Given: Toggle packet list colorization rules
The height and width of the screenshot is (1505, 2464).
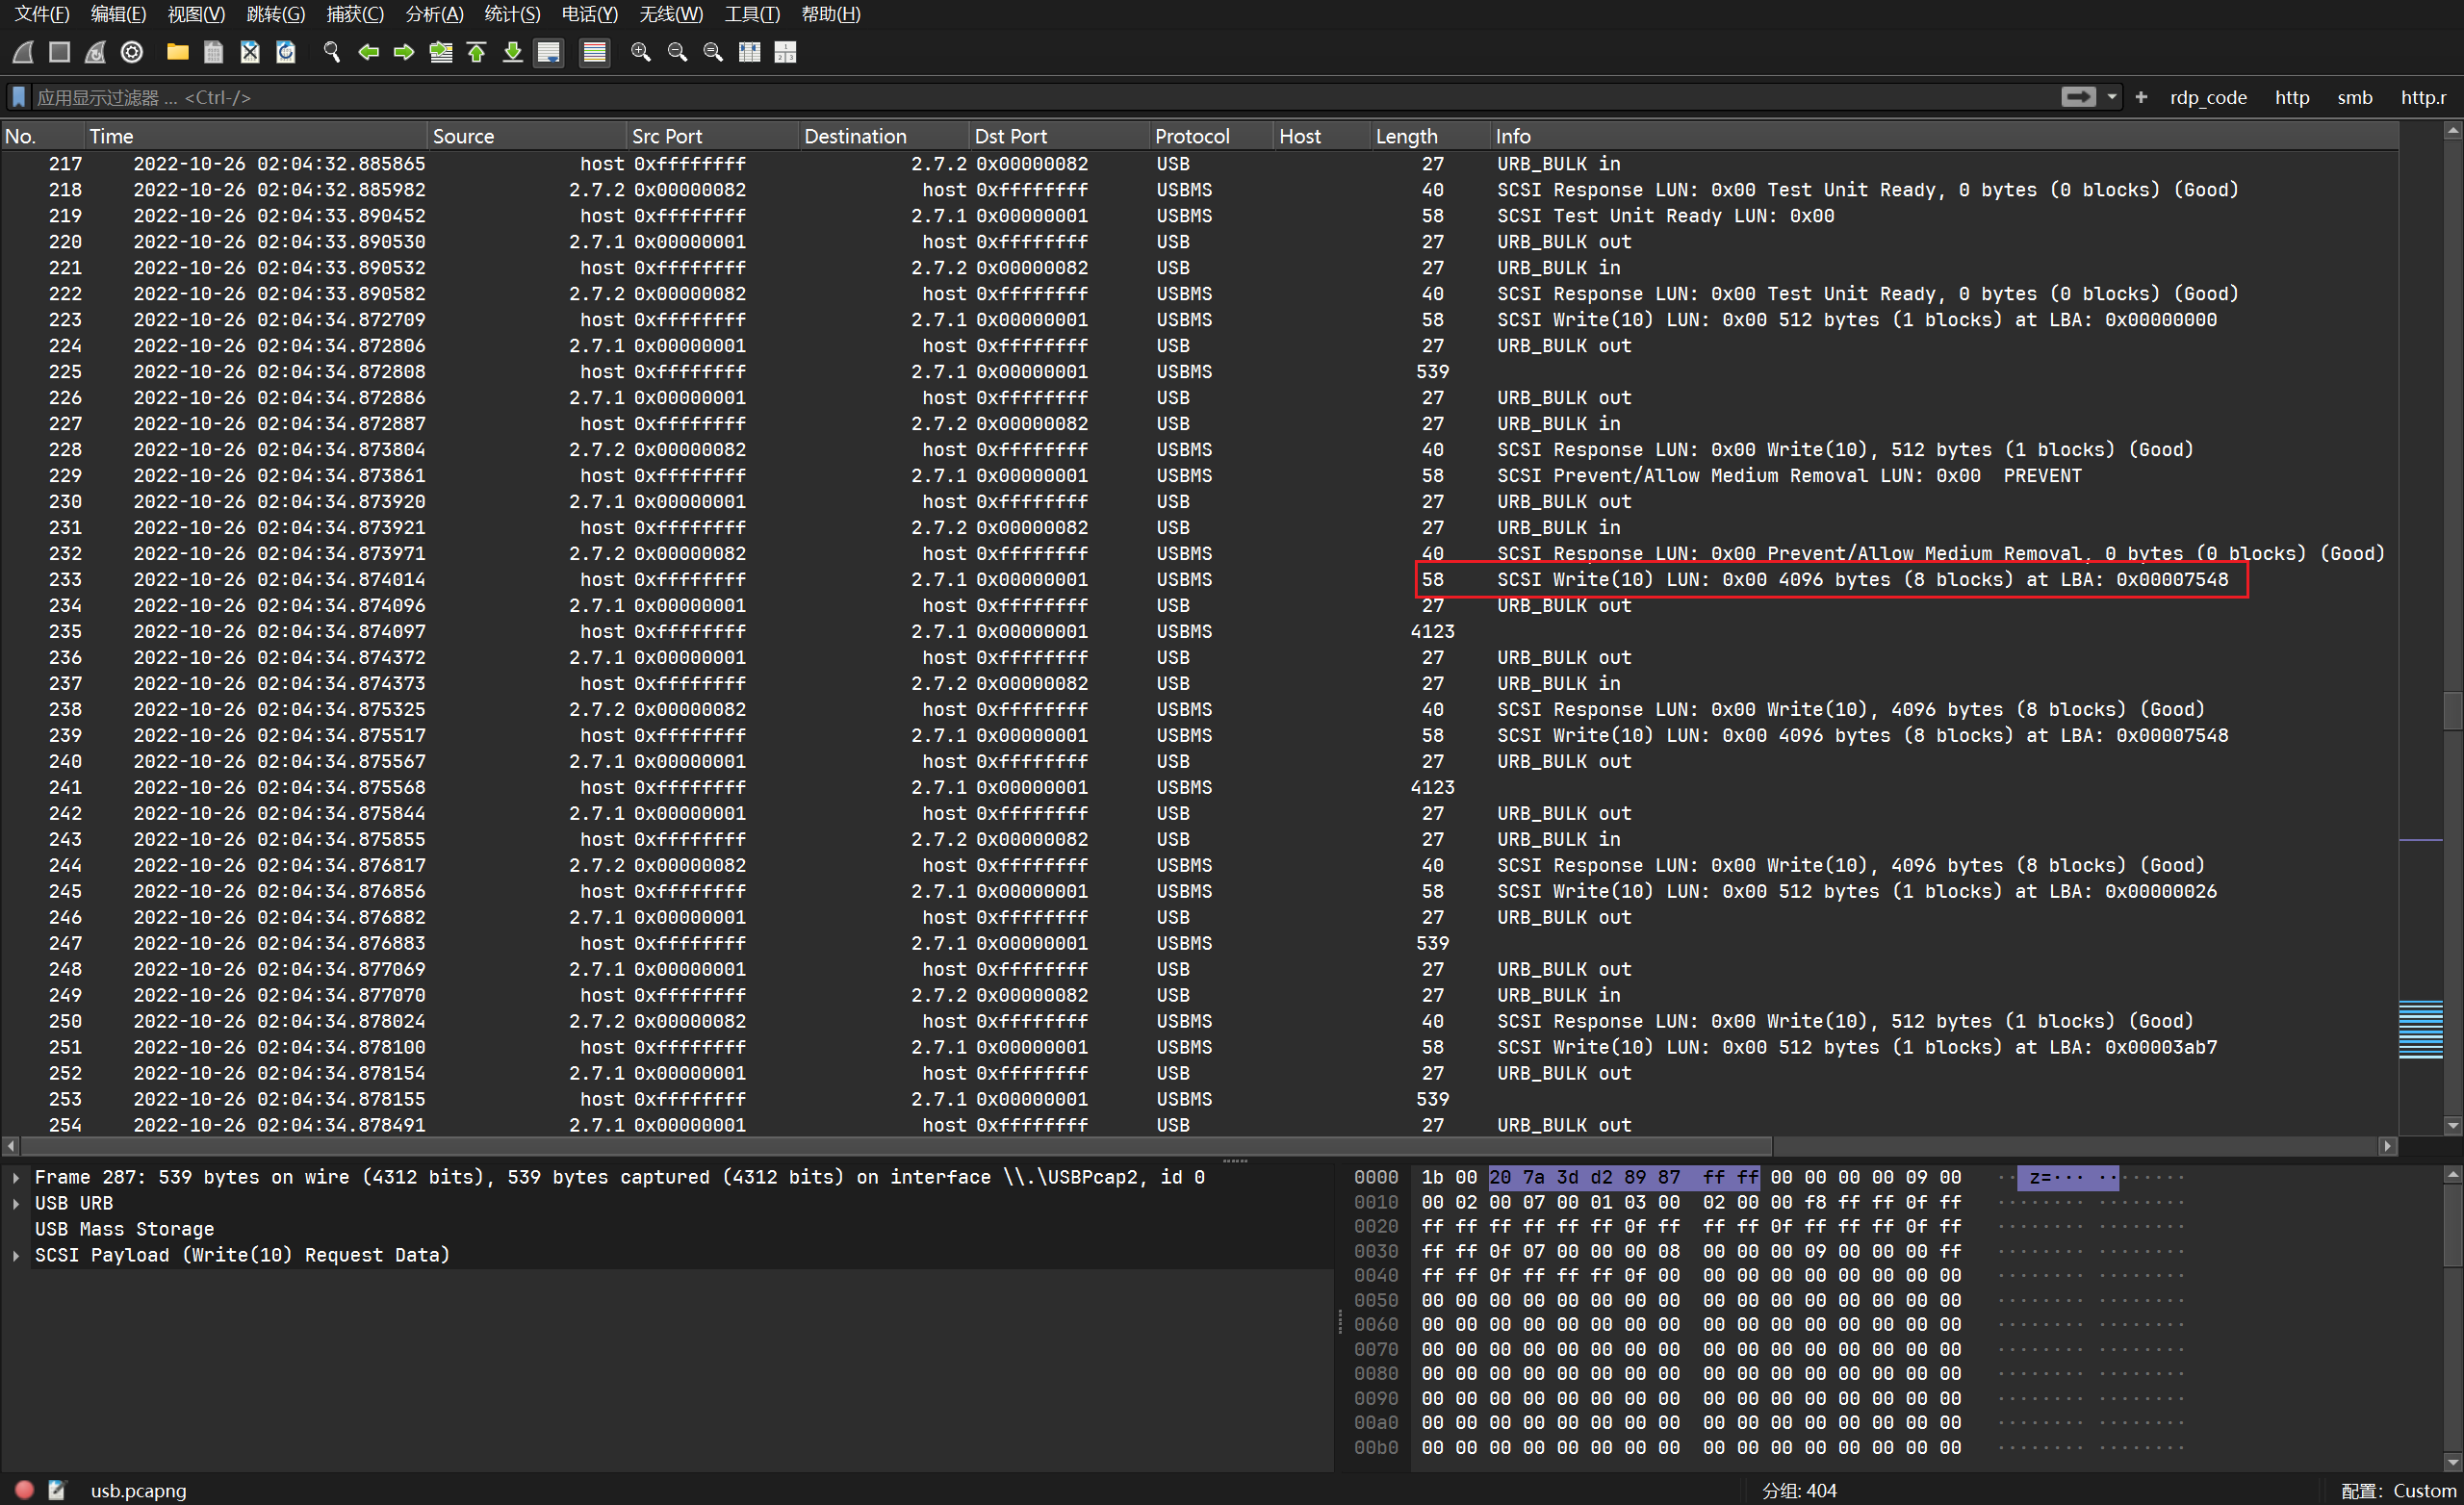Looking at the screenshot, I should pos(595,52).
